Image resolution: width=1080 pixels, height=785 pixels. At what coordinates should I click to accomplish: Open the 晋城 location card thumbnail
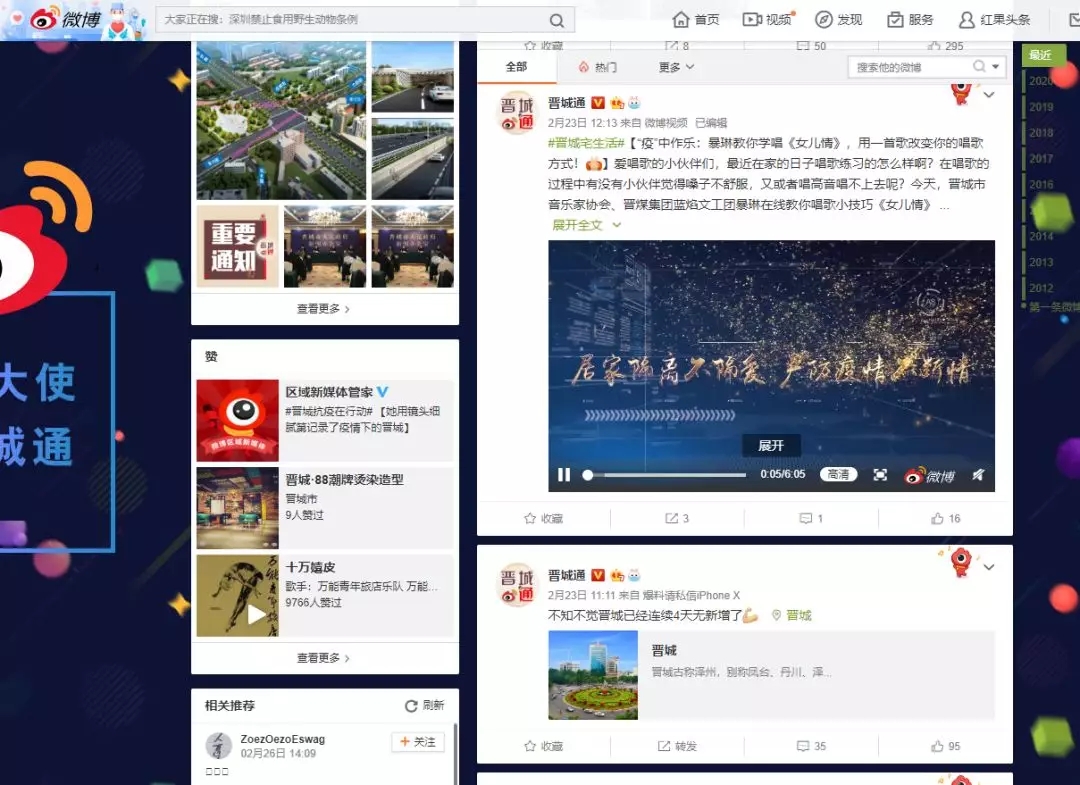[x=593, y=675]
